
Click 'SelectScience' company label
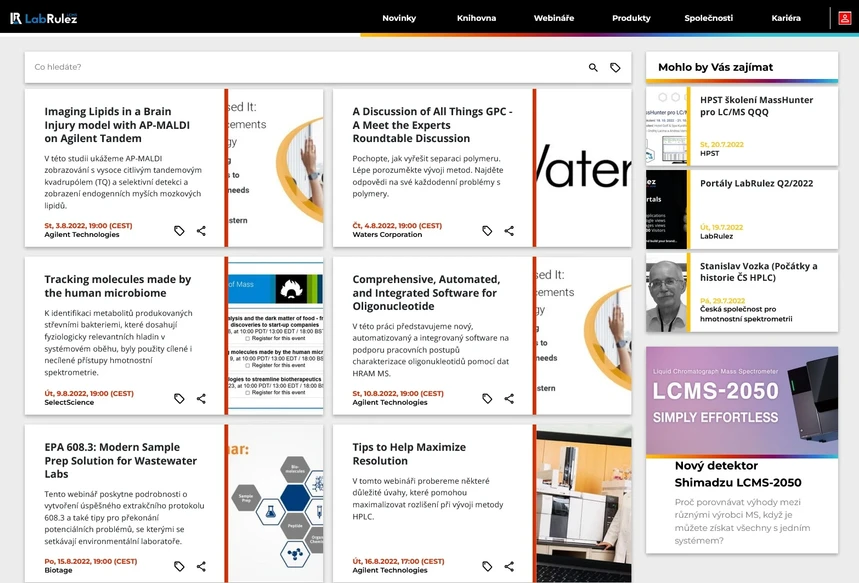point(69,402)
